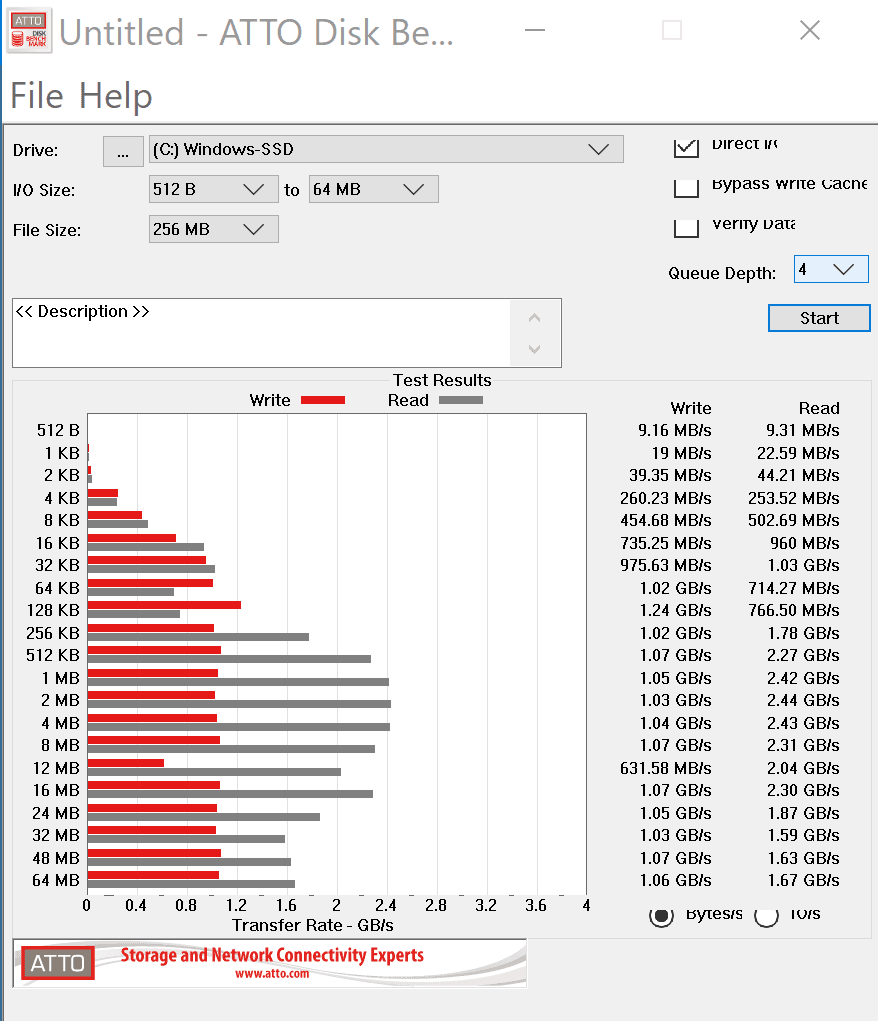
Task: Select the IO/s radio button
Action: (x=766, y=915)
